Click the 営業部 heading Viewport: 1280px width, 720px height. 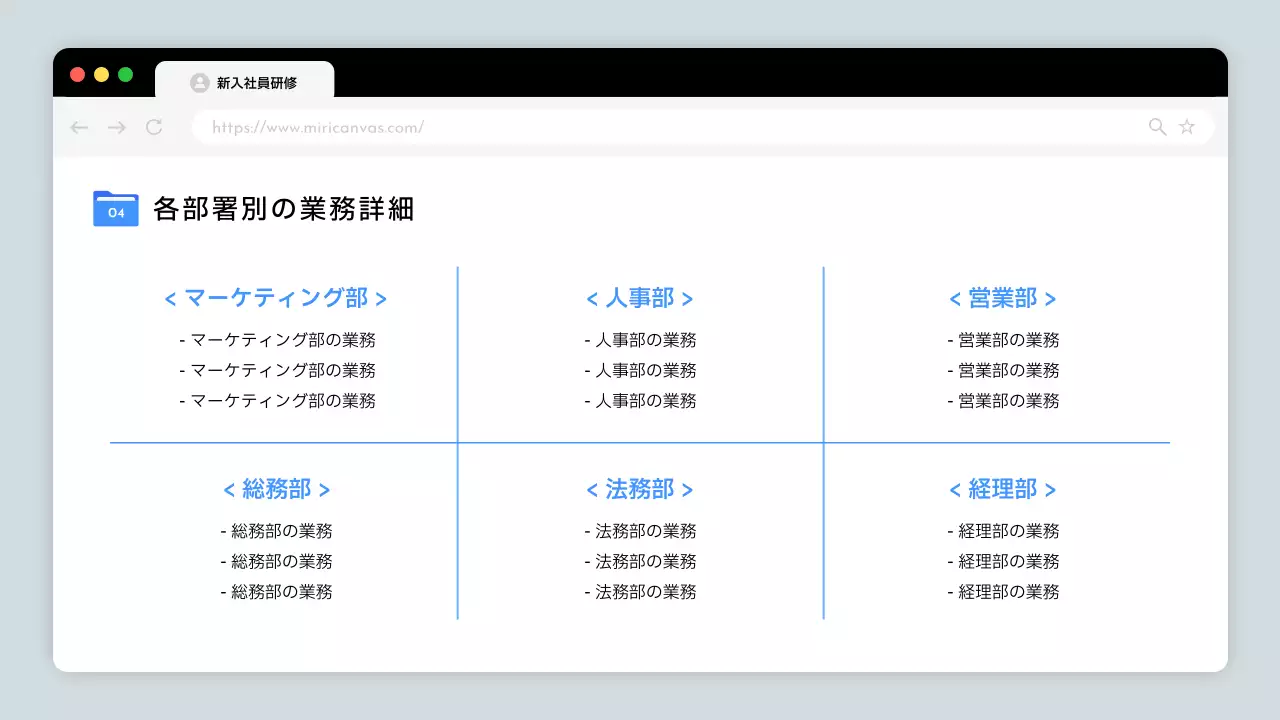coord(1003,298)
